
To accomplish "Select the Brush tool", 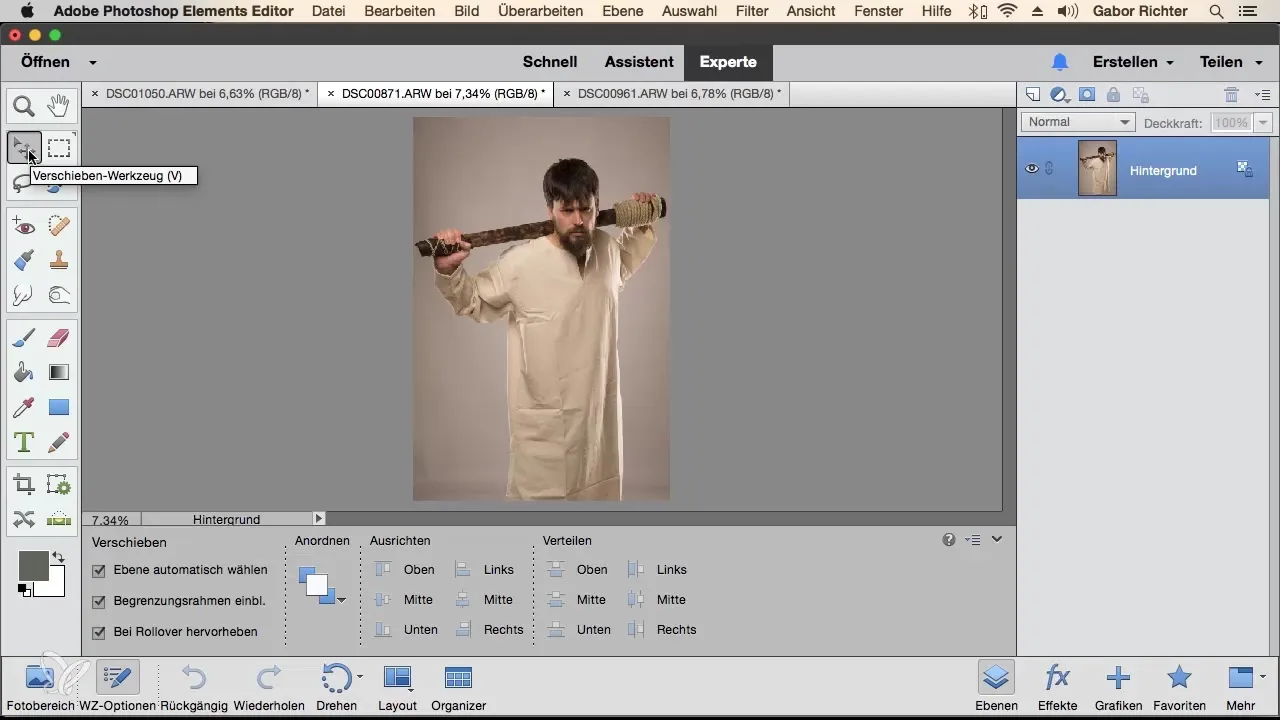I will [24, 338].
